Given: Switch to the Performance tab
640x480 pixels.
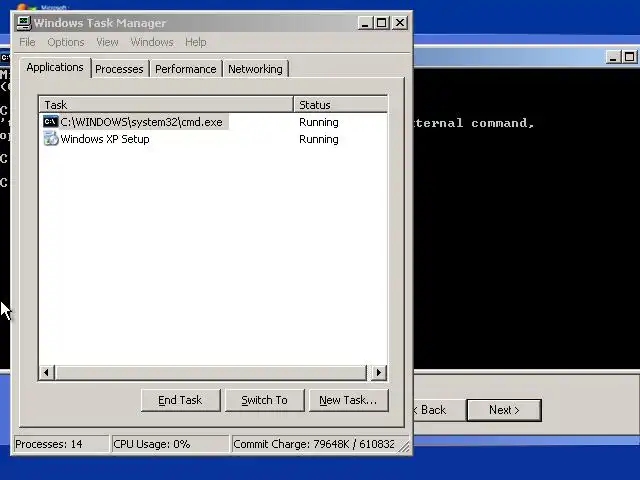Looking at the screenshot, I should [186, 69].
